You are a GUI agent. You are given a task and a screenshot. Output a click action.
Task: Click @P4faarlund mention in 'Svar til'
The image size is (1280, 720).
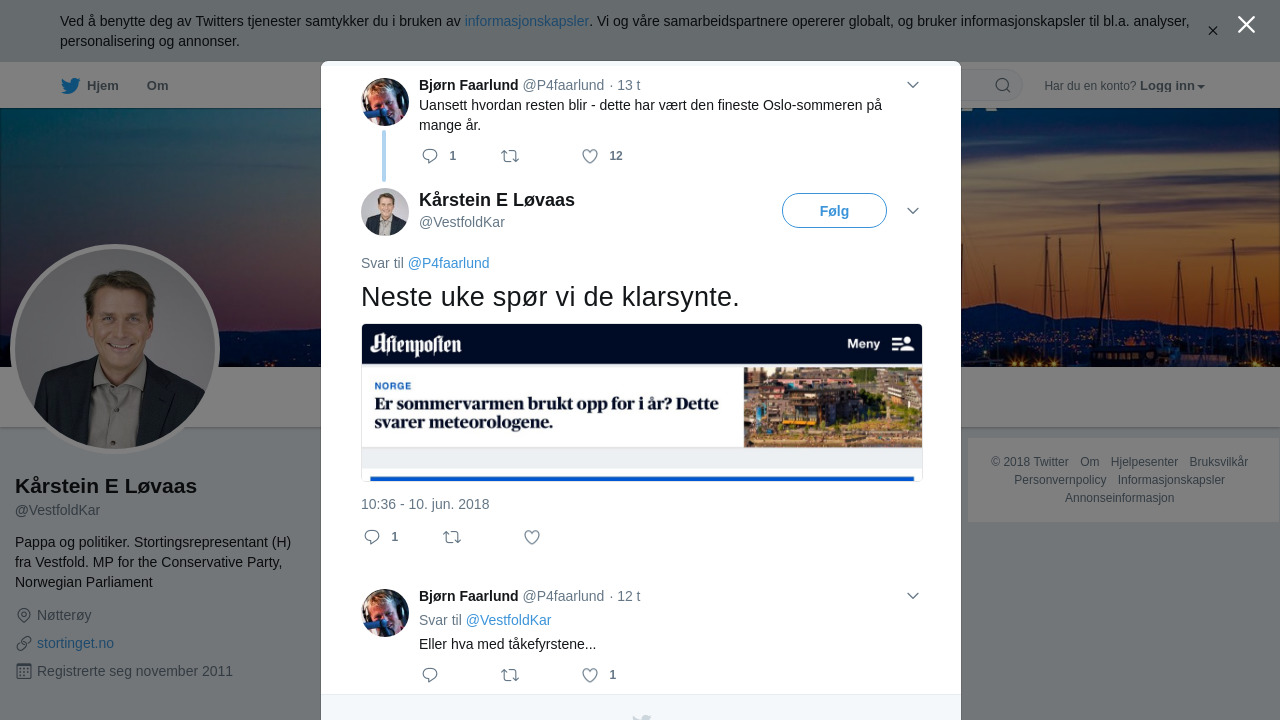click(448, 263)
